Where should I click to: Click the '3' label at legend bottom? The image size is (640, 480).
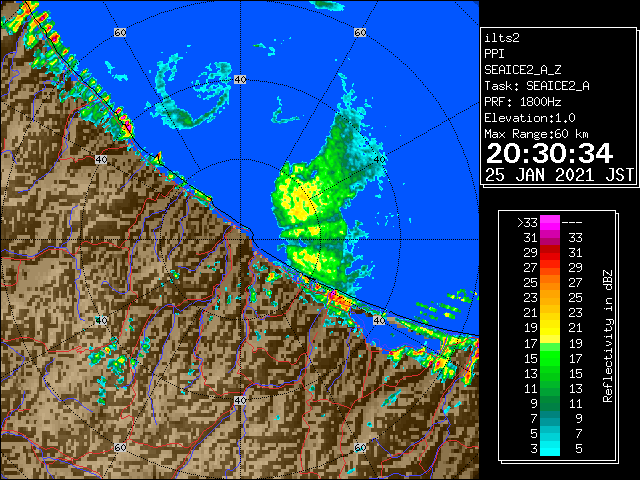click(x=534, y=449)
